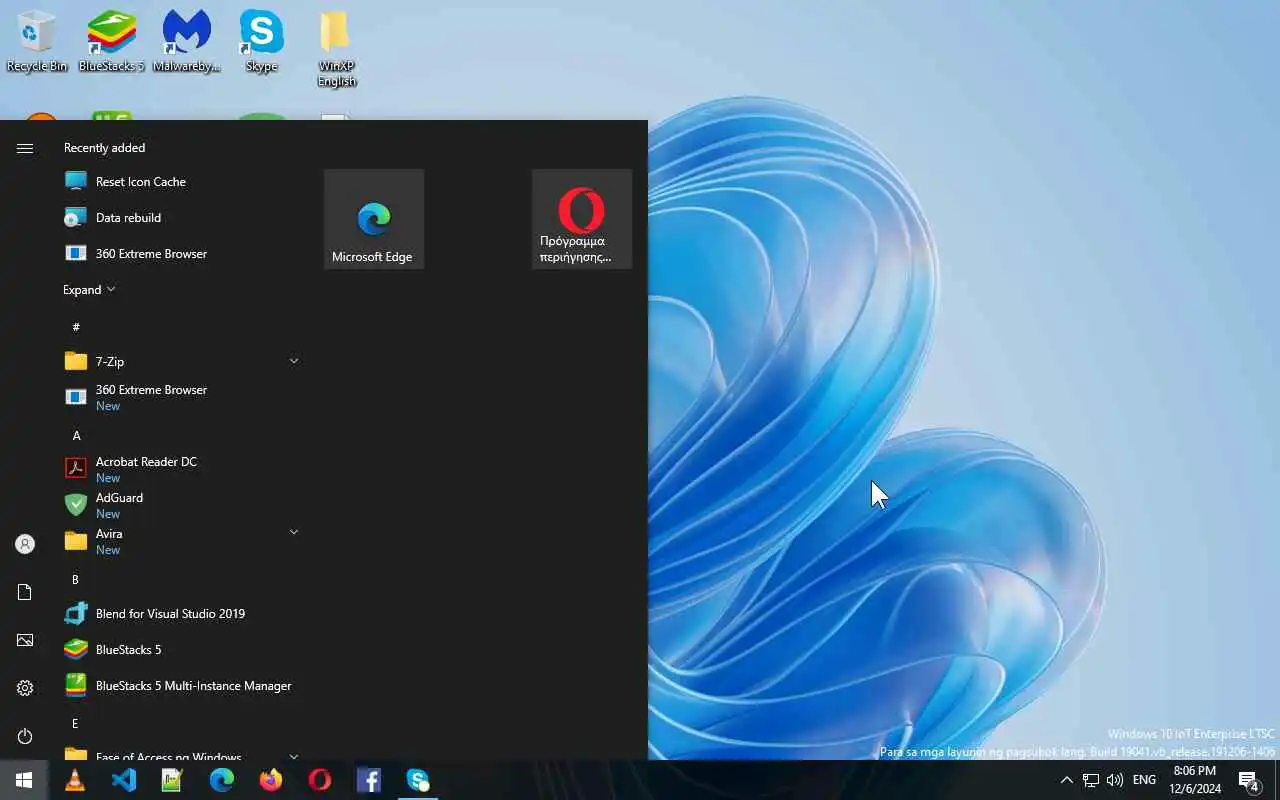Open VLC media player from taskbar

75,780
